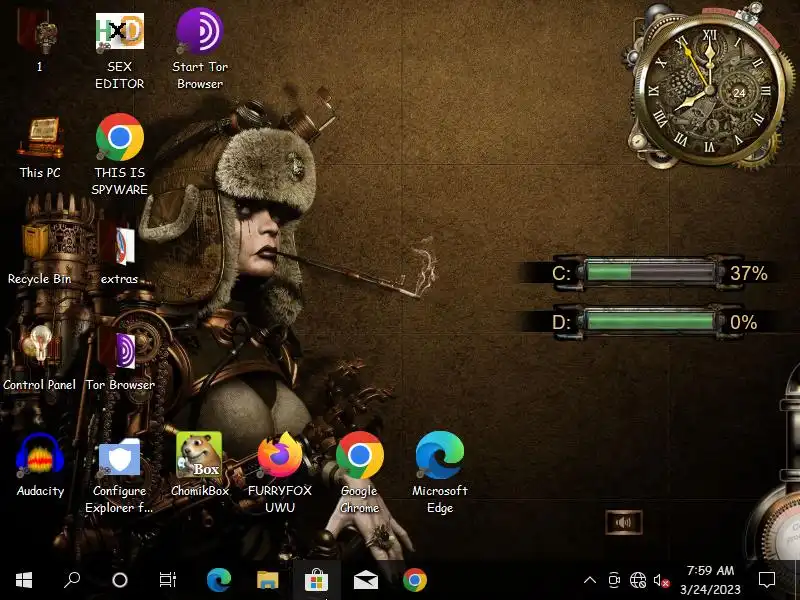Open the HxD icon named SEX EDITOR
This screenshot has height=600, width=800.
pos(119,50)
